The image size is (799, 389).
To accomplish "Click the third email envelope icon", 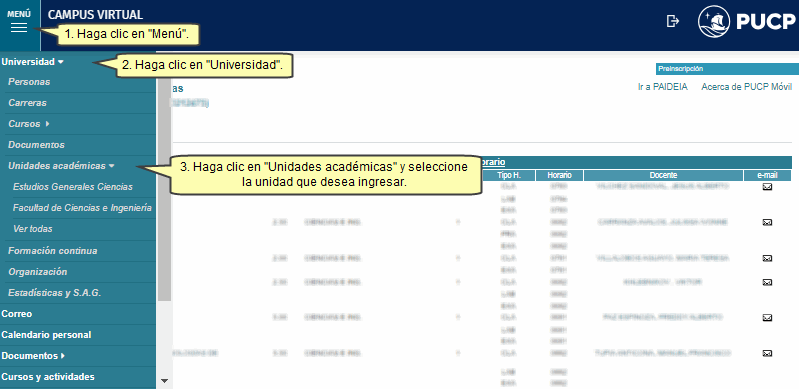I will pyautogui.click(x=767, y=258).
